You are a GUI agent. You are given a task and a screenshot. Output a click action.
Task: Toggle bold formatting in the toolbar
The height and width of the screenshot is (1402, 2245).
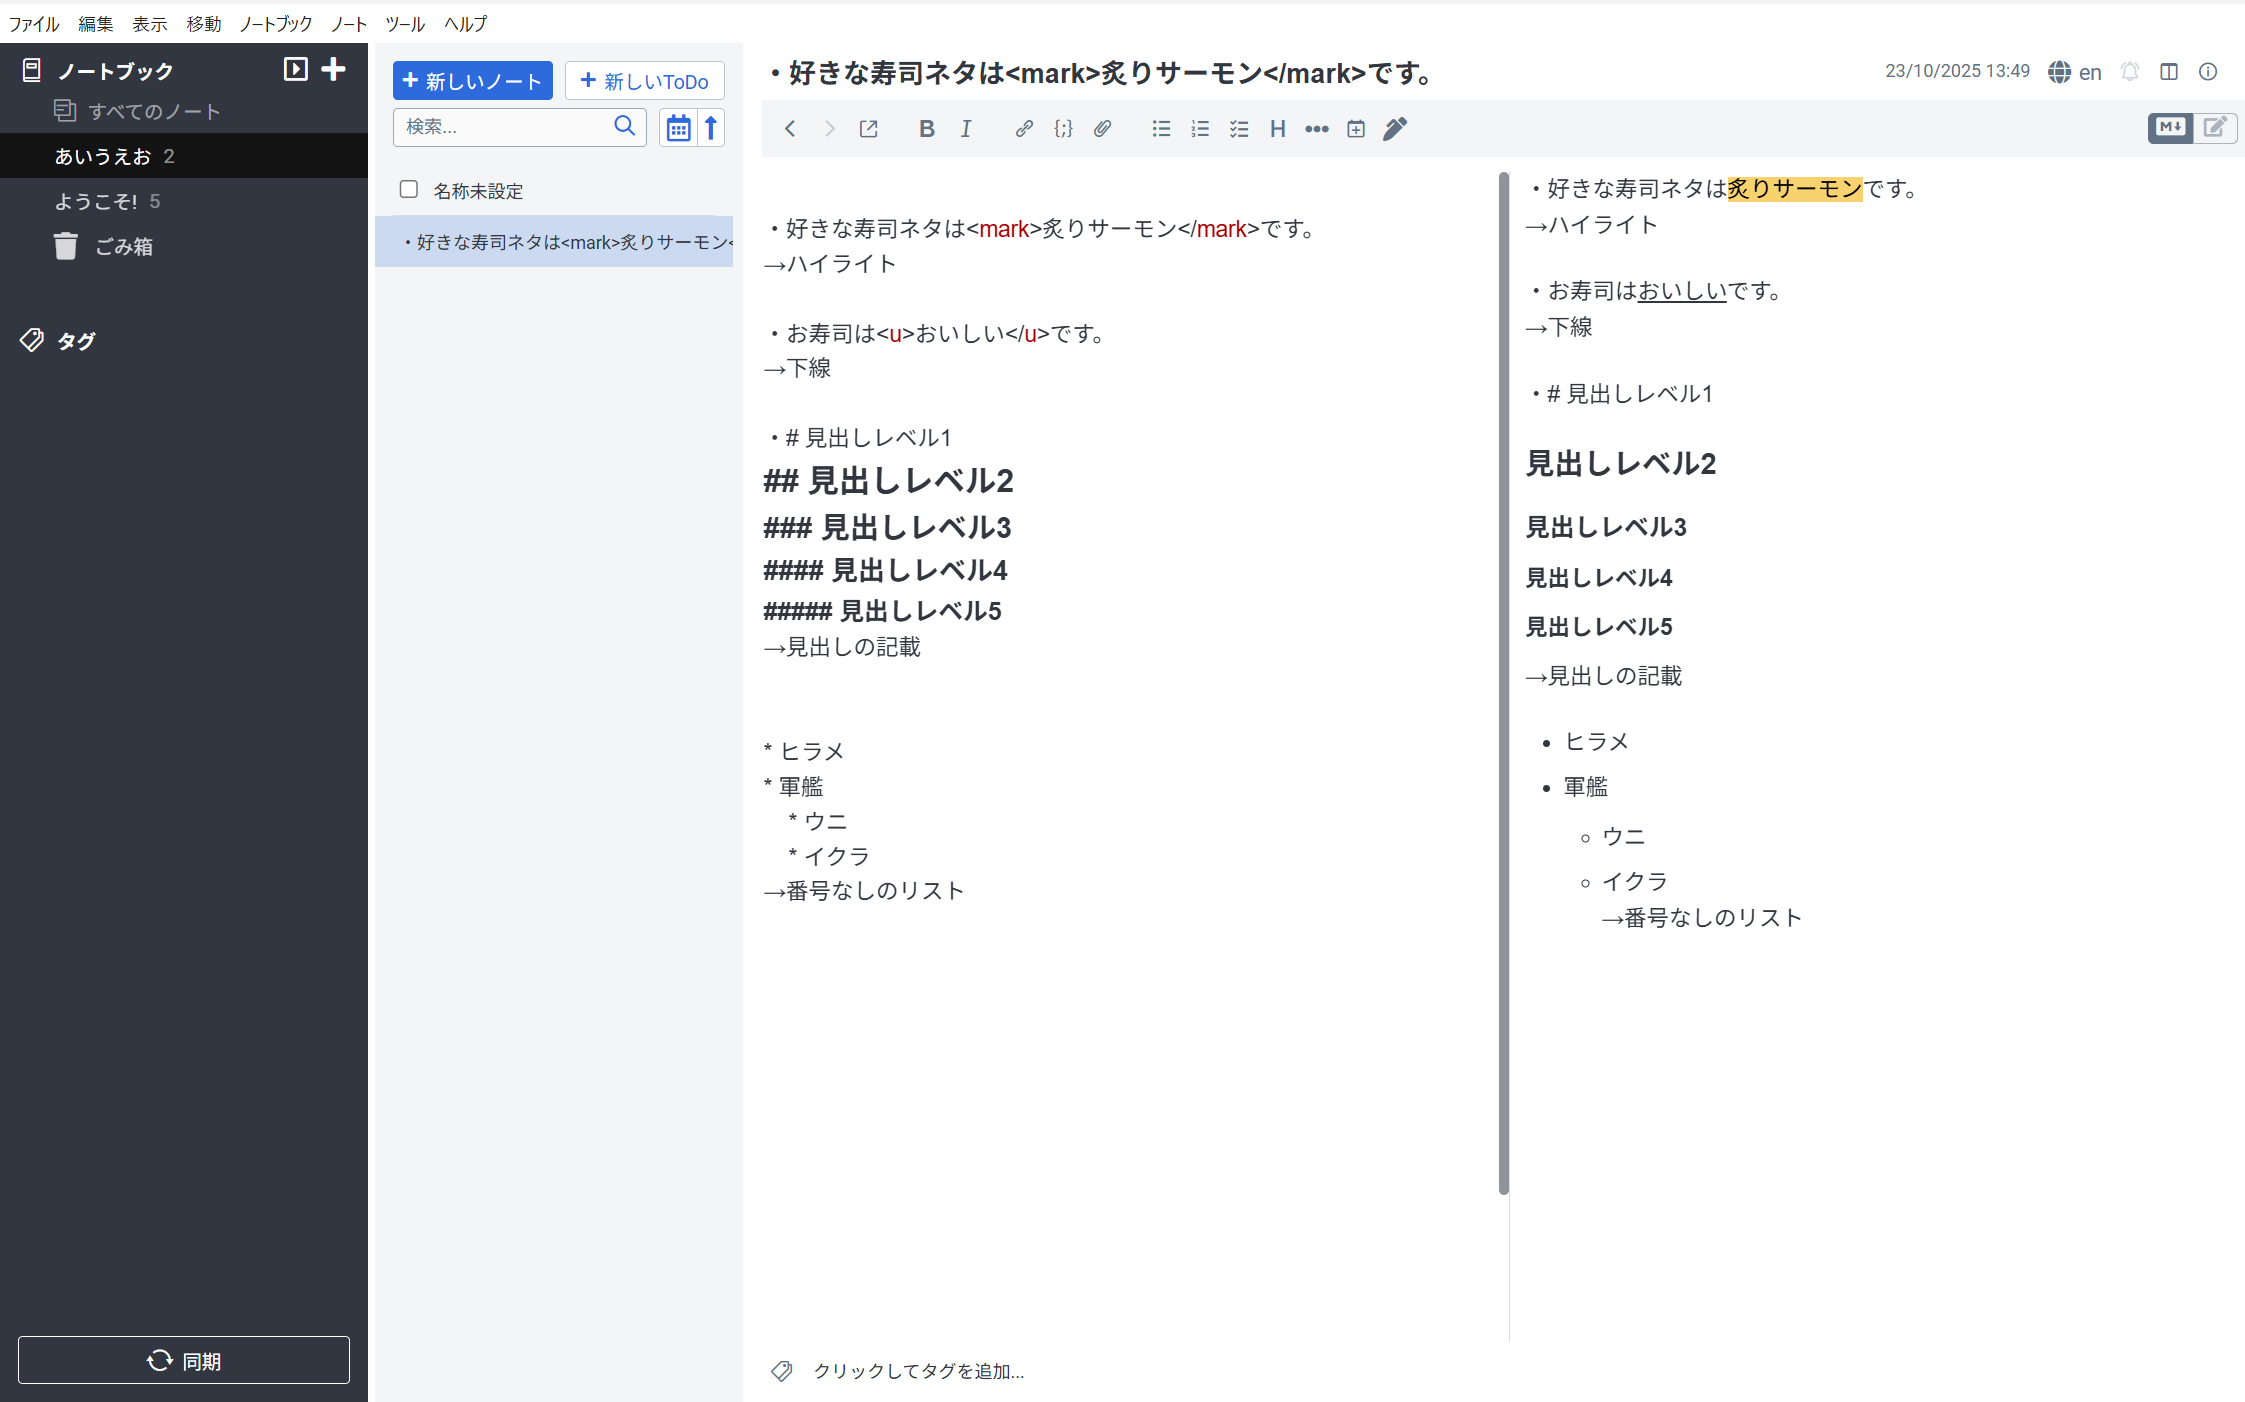pos(927,128)
